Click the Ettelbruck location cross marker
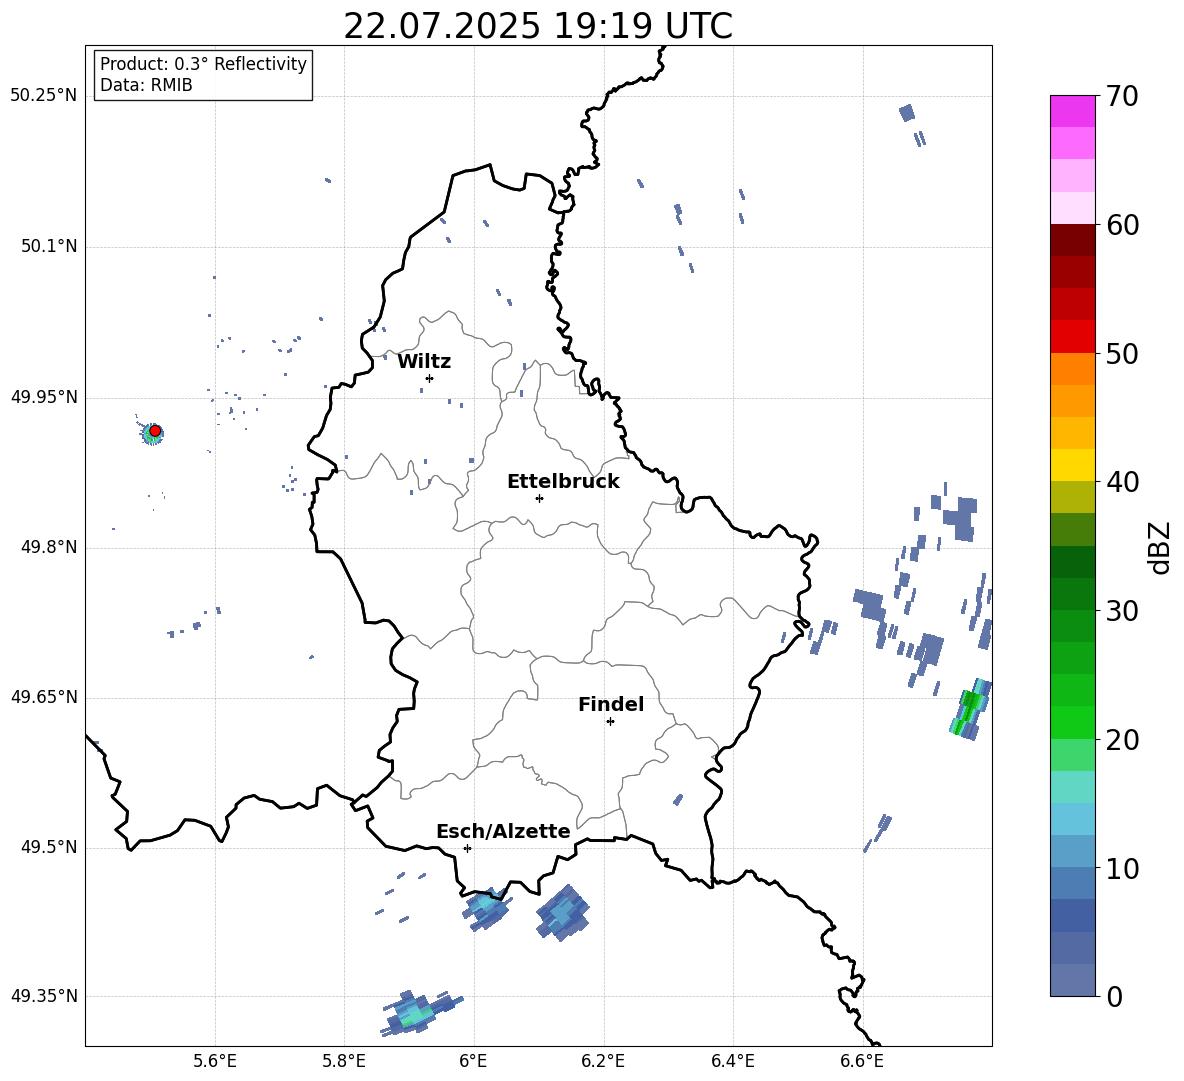The height and width of the screenshot is (1081, 1184). [x=539, y=498]
